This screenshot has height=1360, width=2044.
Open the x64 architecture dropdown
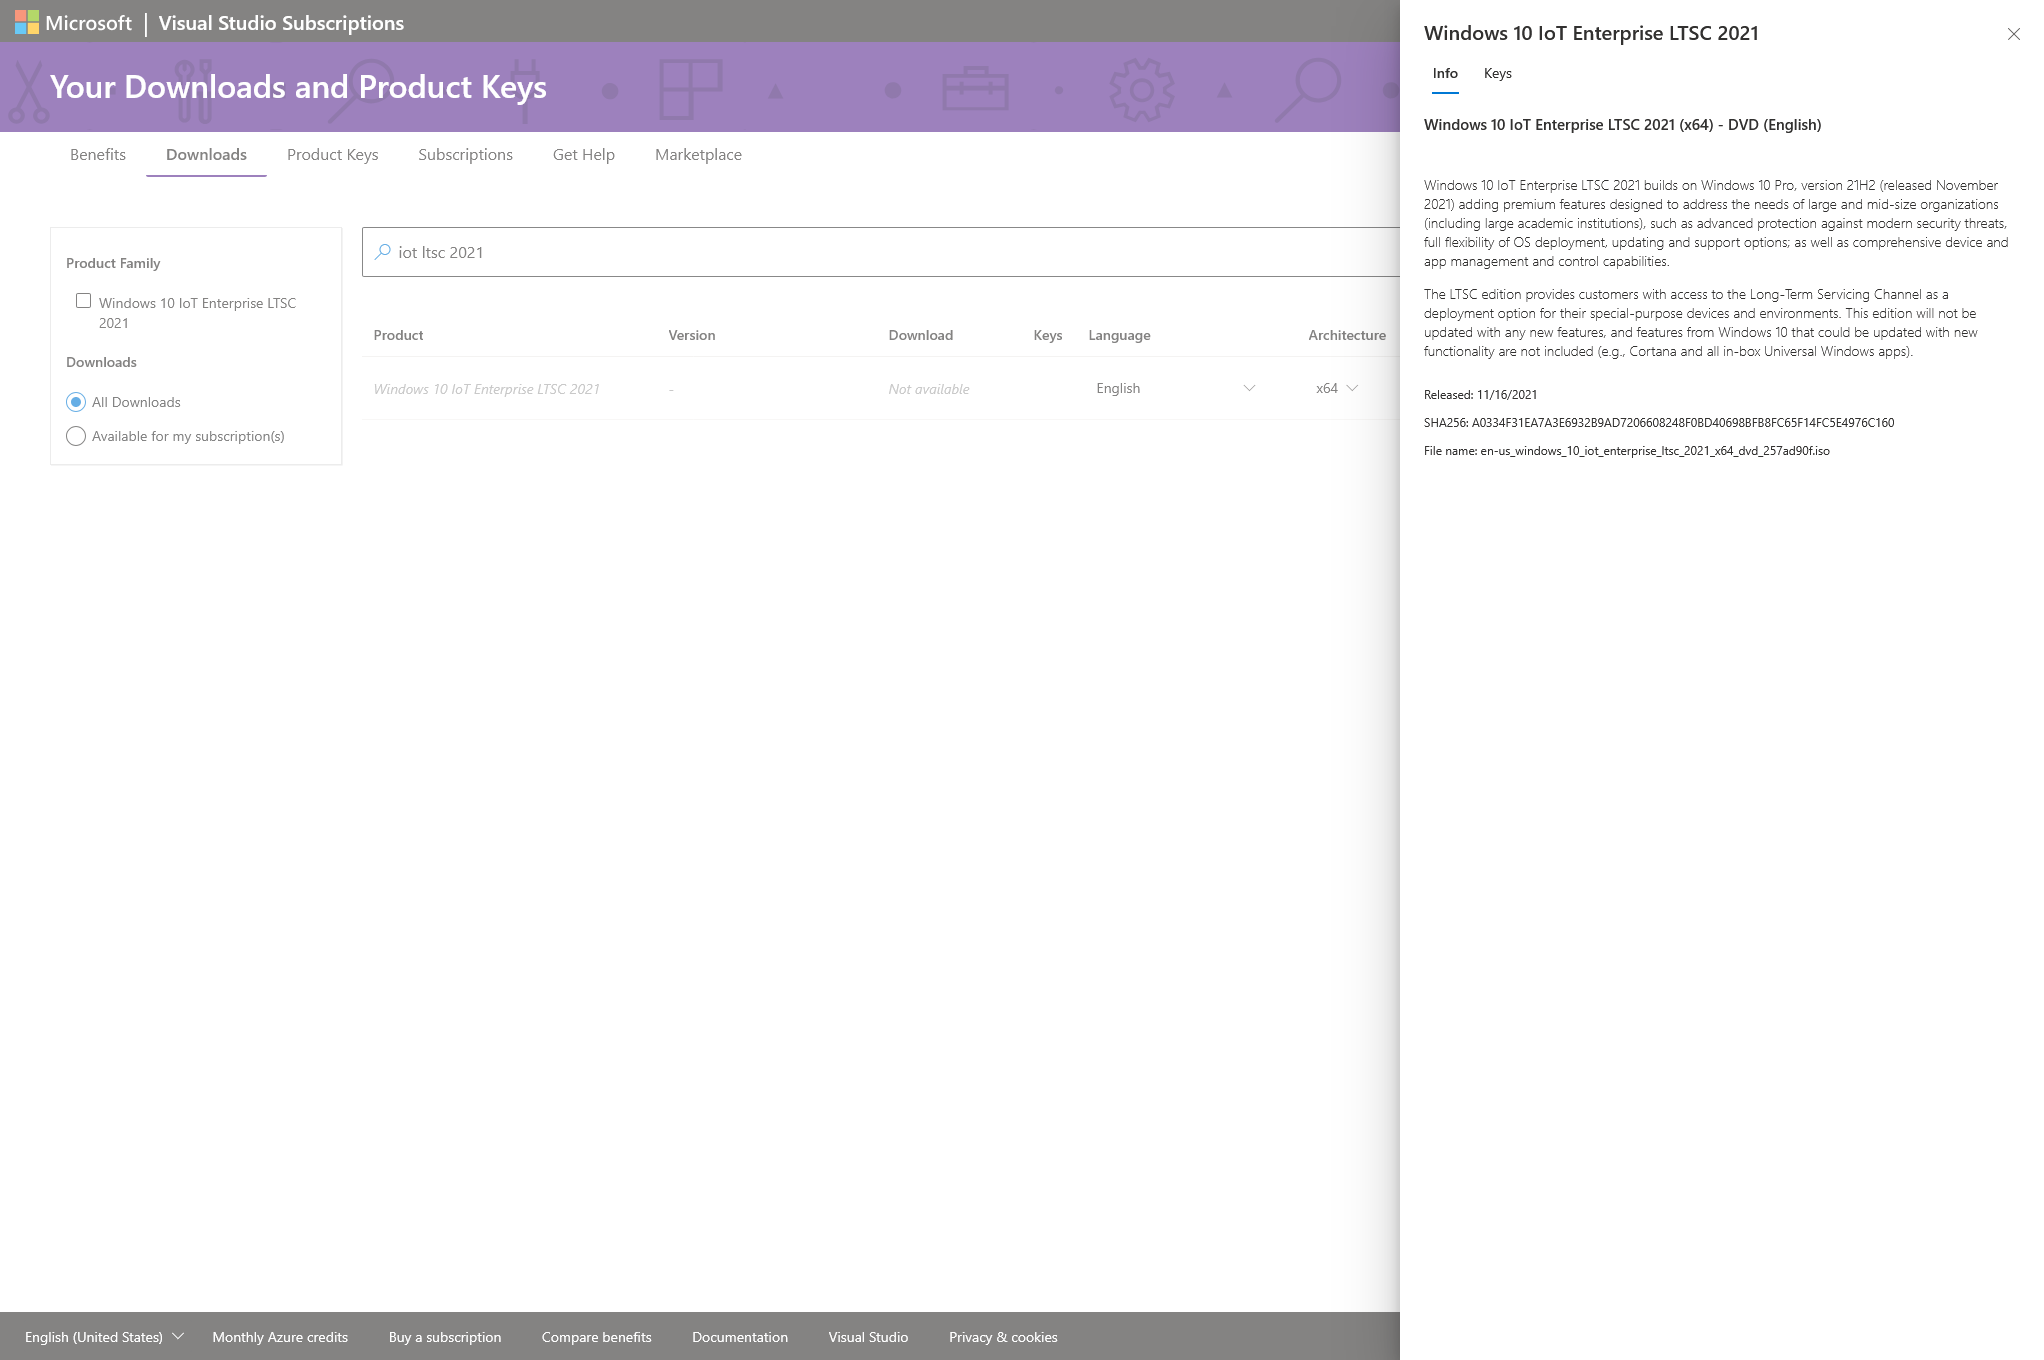pos(1336,388)
